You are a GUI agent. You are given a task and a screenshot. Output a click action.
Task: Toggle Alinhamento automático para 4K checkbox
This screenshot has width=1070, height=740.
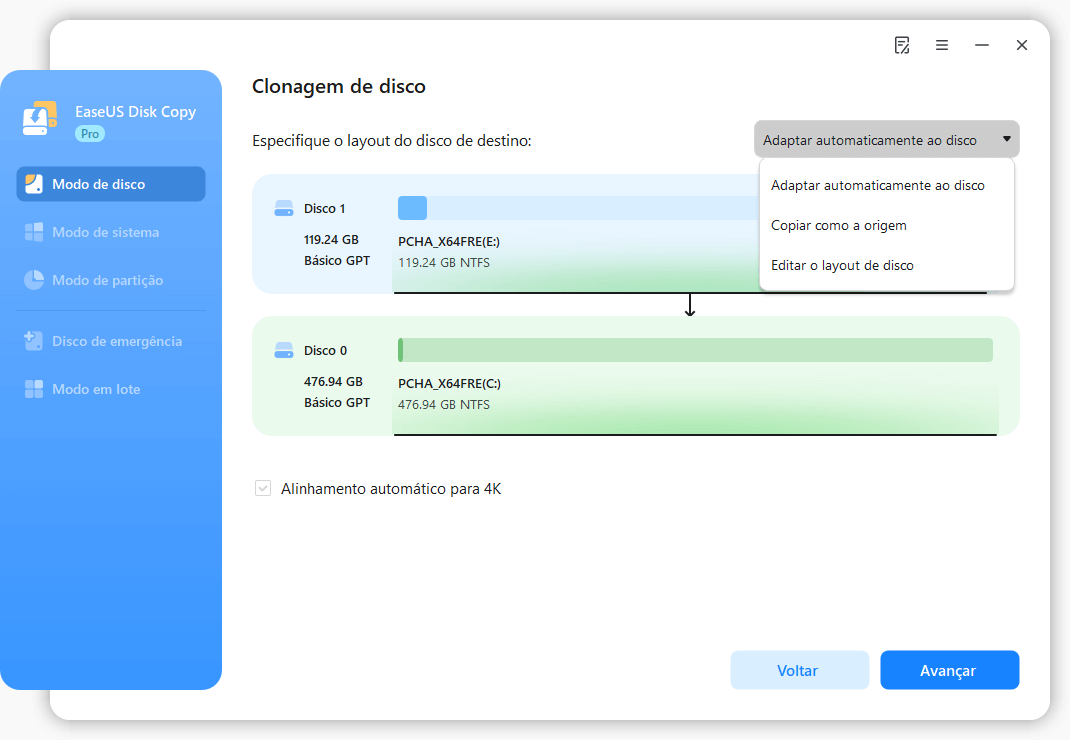[x=263, y=489]
